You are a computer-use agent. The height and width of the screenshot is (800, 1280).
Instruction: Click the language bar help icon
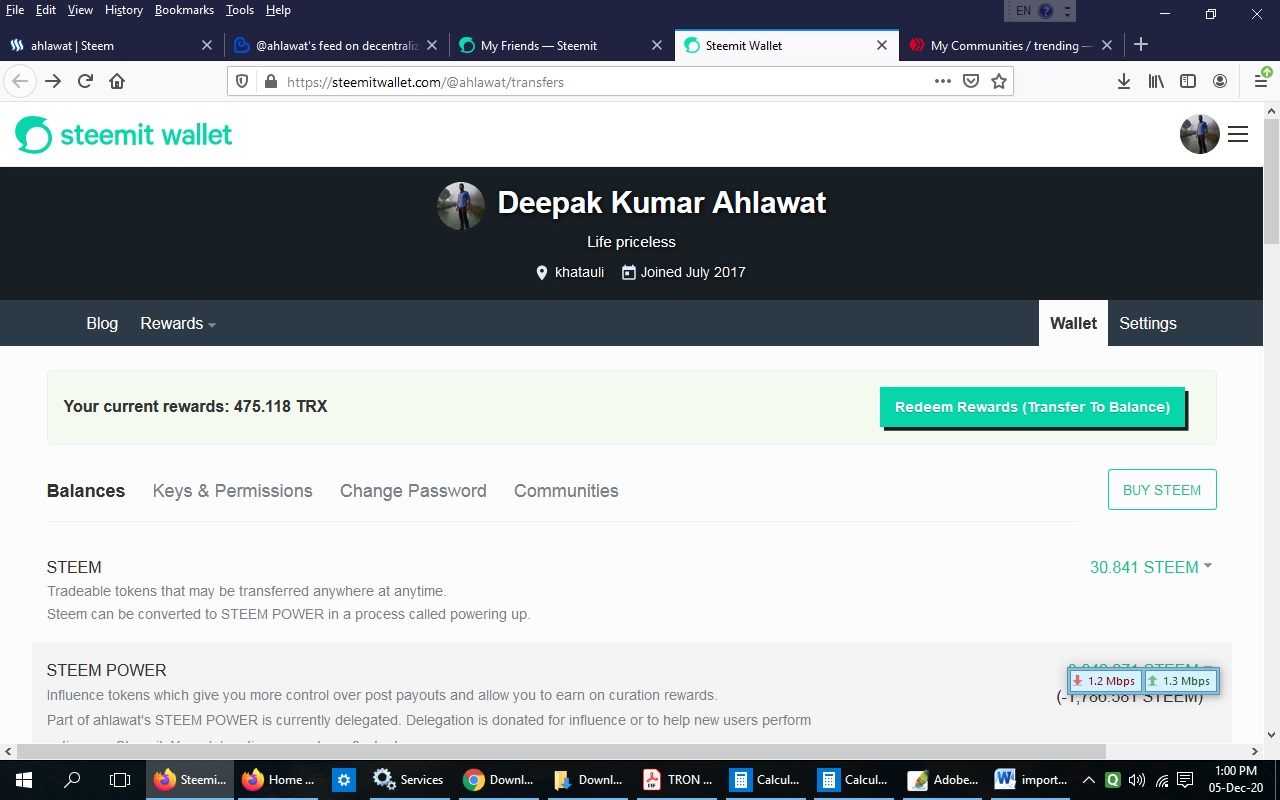1046,11
